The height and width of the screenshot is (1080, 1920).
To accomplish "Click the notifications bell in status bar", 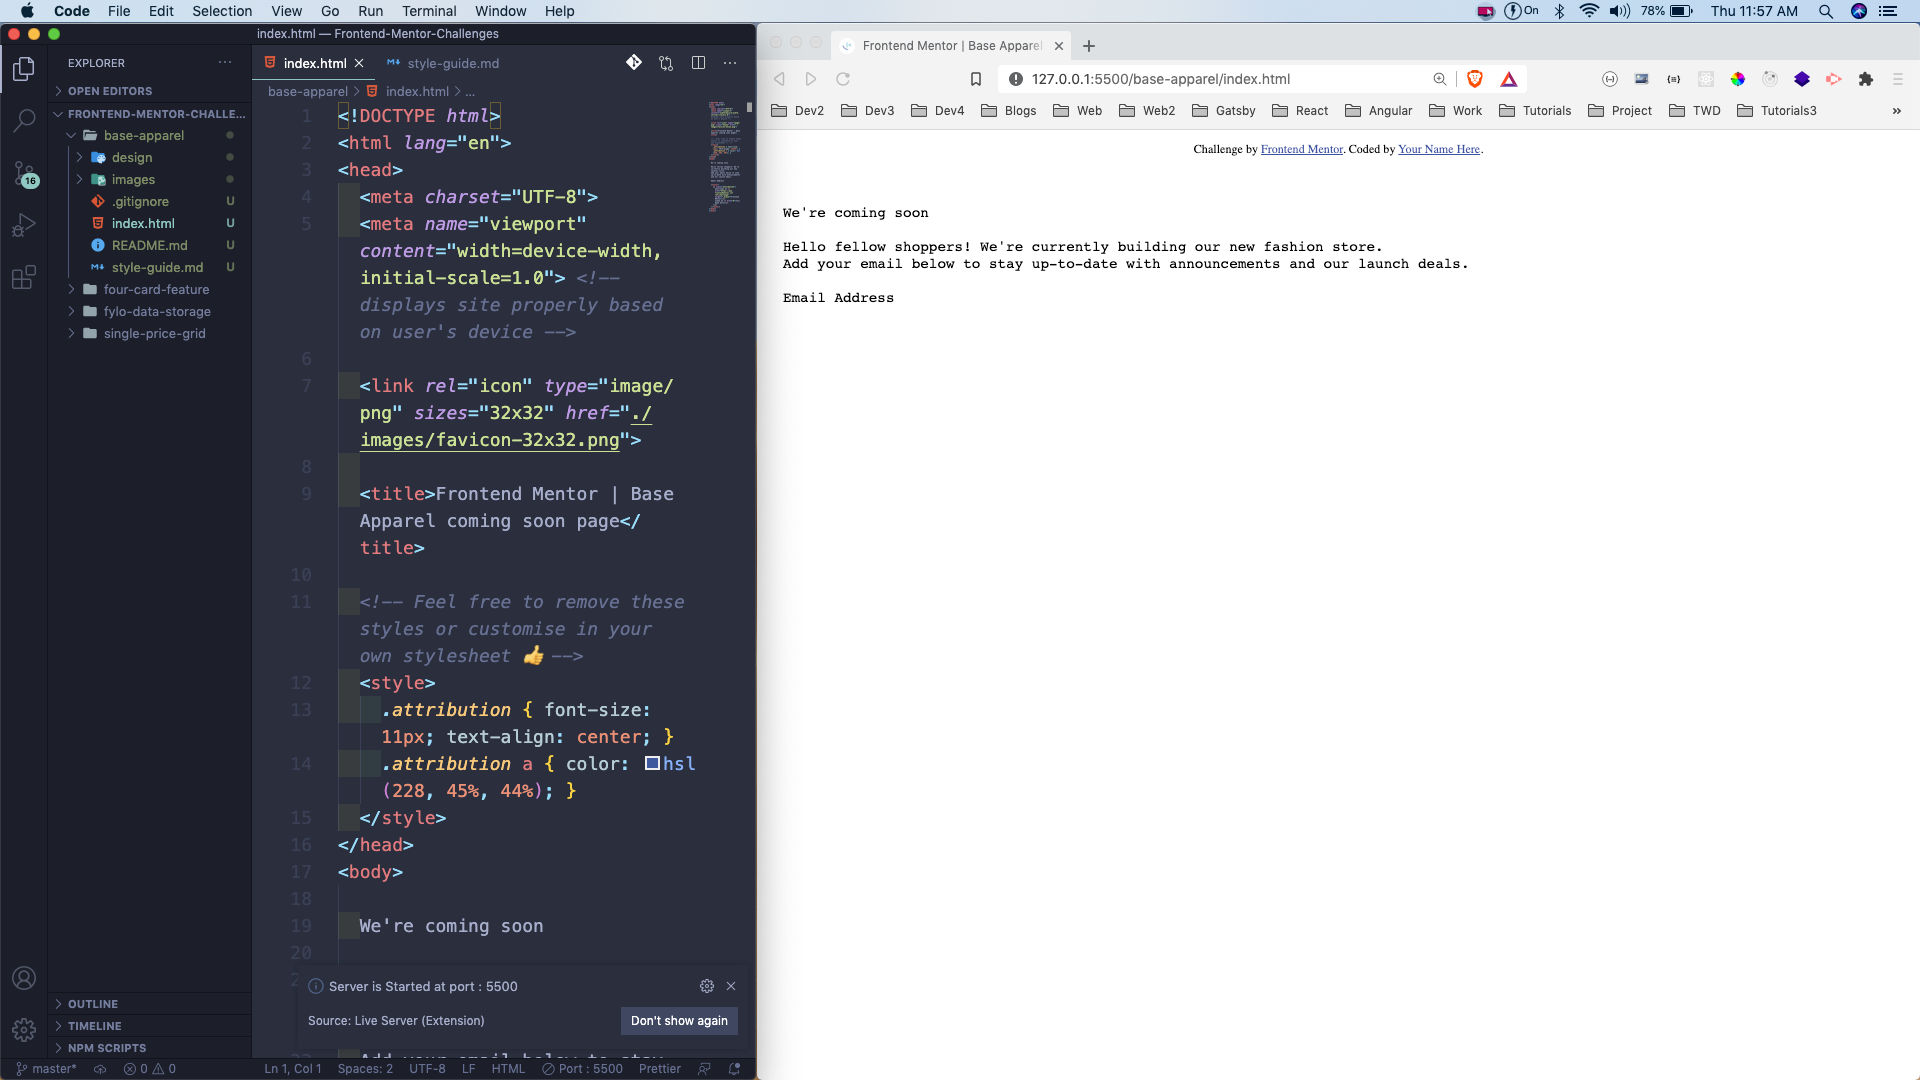I will coord(735,1069).
